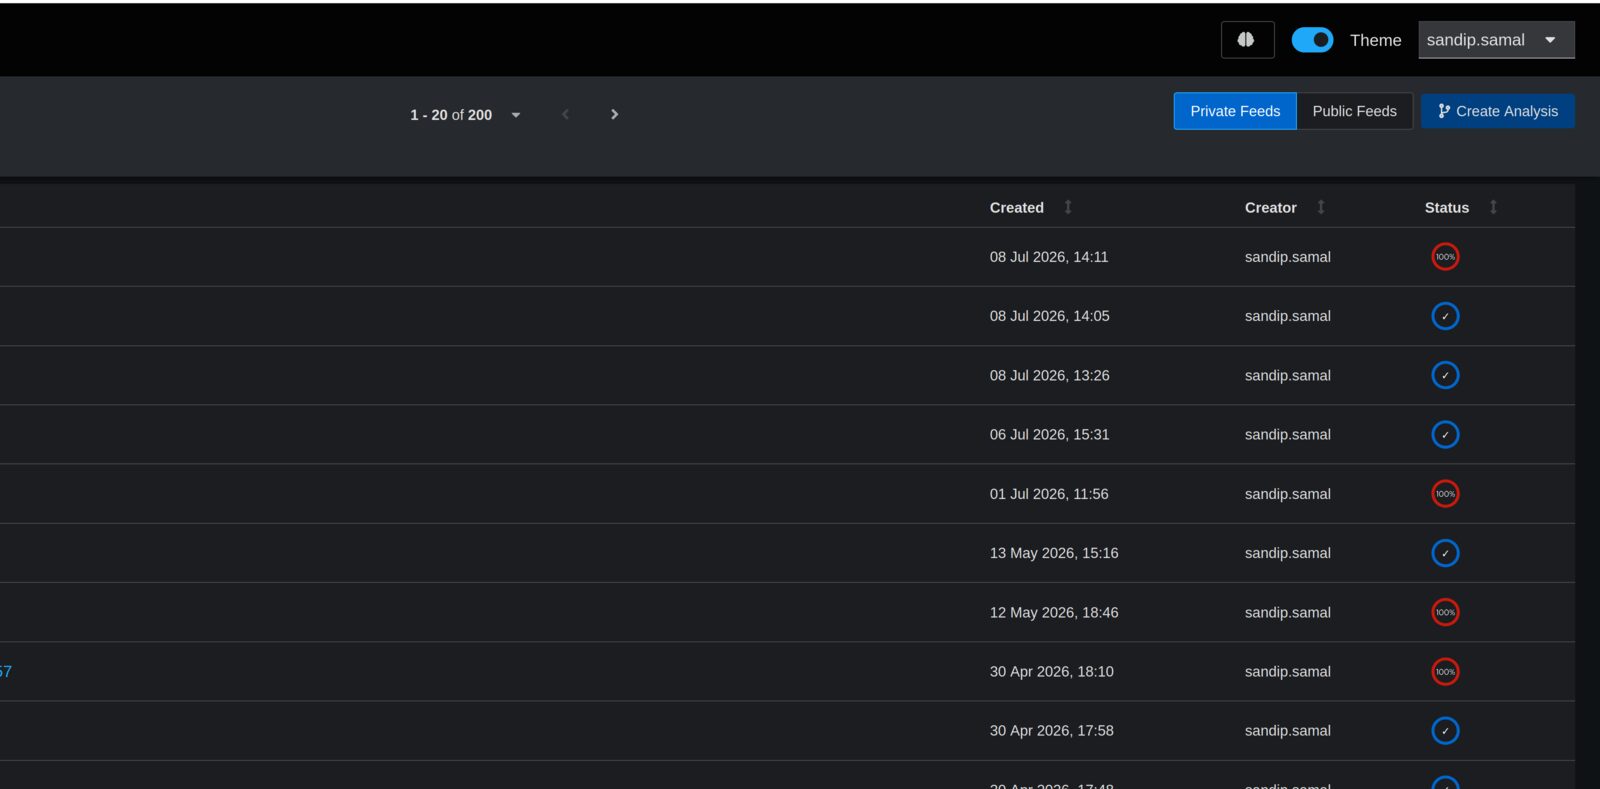The image size is (1600, 789).
Task: Click the 100% status icon for 01 Jul 11:56
Action: (x=1445, y=494)
